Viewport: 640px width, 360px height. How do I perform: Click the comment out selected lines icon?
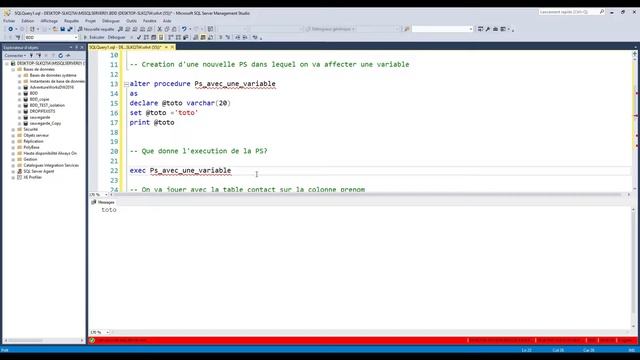point(220,37)
